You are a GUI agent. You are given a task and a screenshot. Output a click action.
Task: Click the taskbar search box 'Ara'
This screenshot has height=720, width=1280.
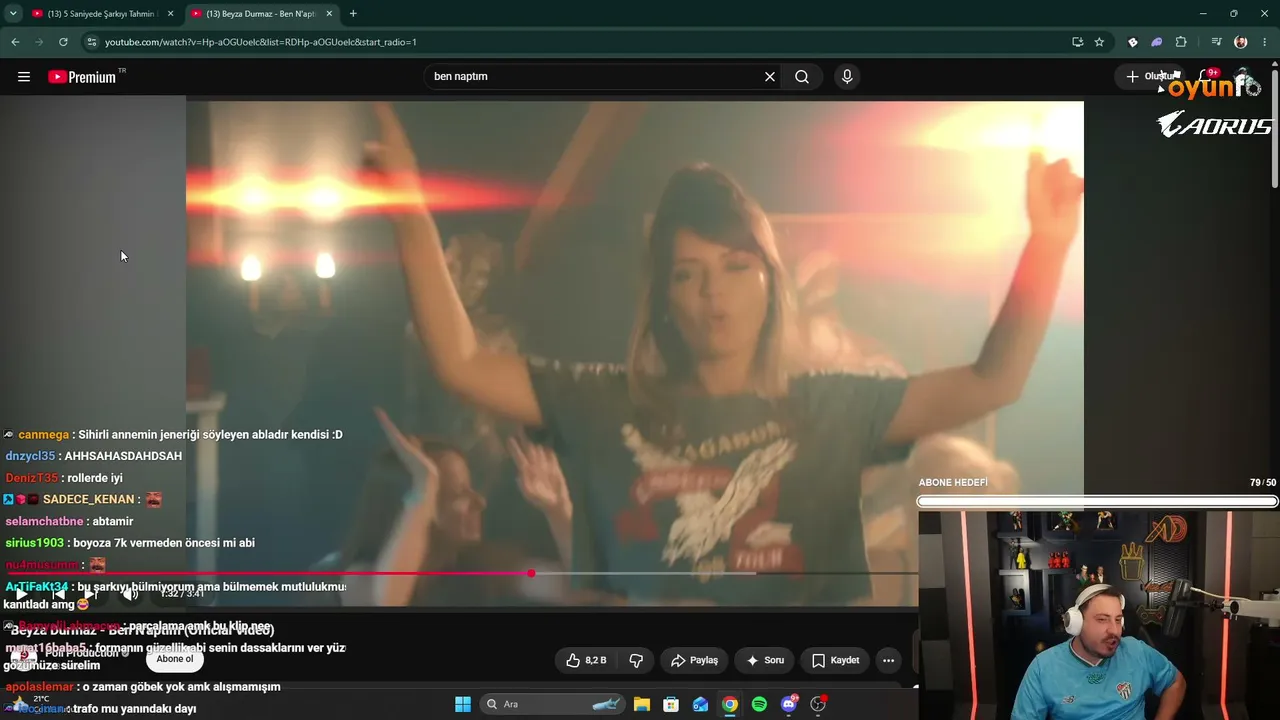[553, 704]
